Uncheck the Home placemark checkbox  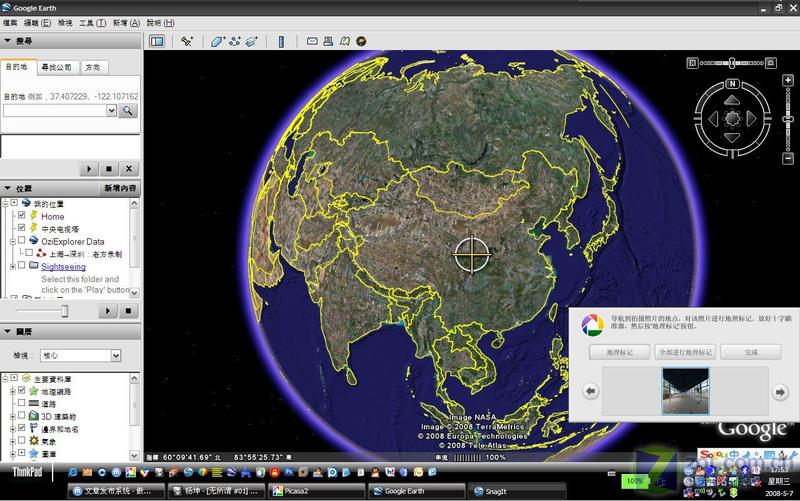21,215
